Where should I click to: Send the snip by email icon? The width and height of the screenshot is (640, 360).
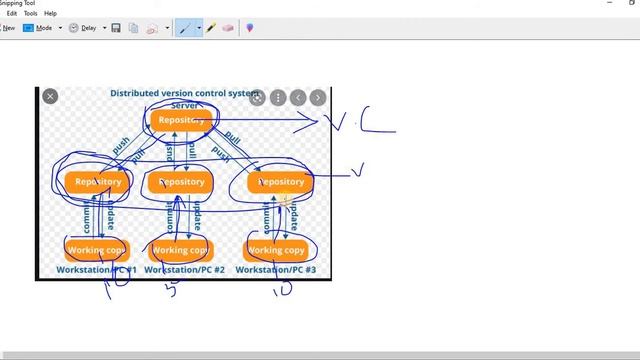[x=152, y=28]
